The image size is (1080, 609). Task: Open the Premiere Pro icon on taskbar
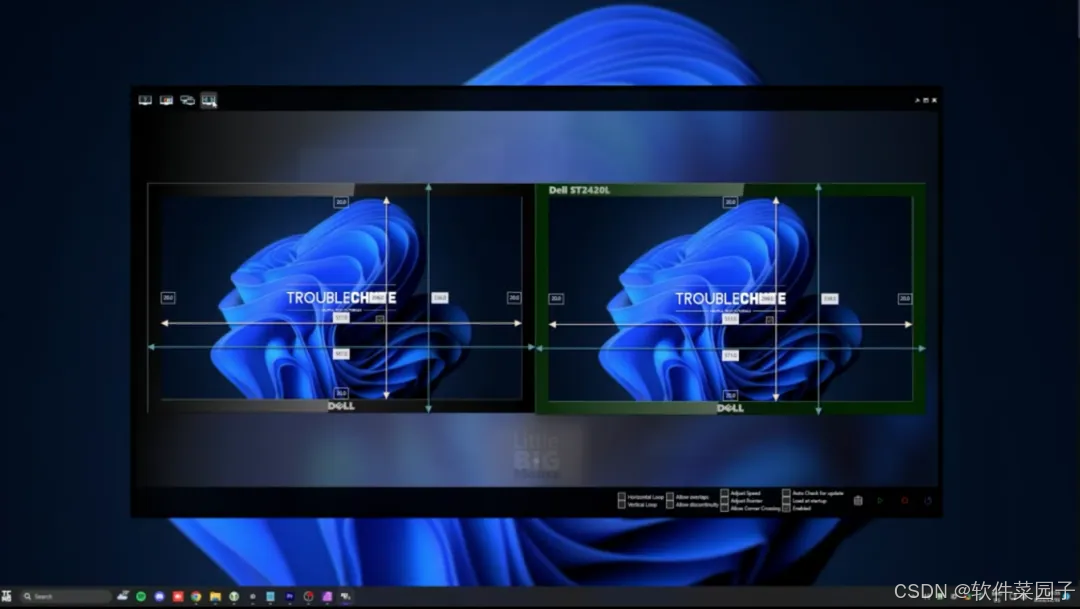(290, 597)
